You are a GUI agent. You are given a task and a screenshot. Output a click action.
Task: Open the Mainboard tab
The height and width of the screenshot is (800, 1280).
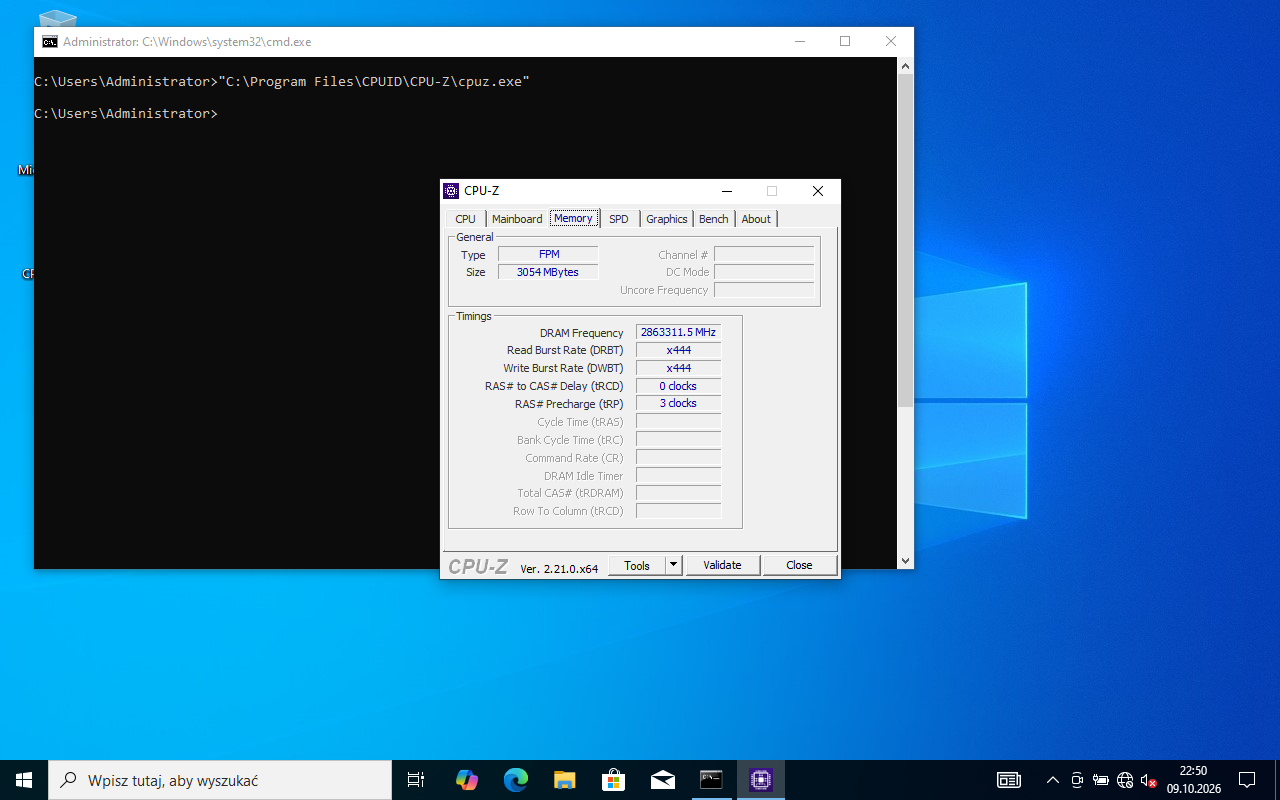[x=517, y=219]
